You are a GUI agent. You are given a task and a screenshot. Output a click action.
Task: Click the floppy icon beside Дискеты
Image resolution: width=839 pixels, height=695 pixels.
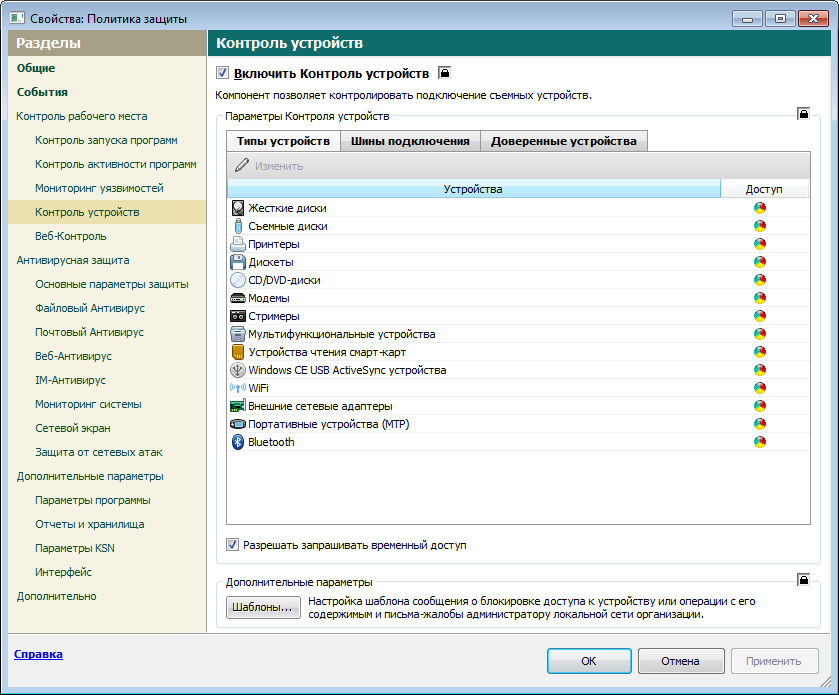pyautogui.click(x=238, y=262)
